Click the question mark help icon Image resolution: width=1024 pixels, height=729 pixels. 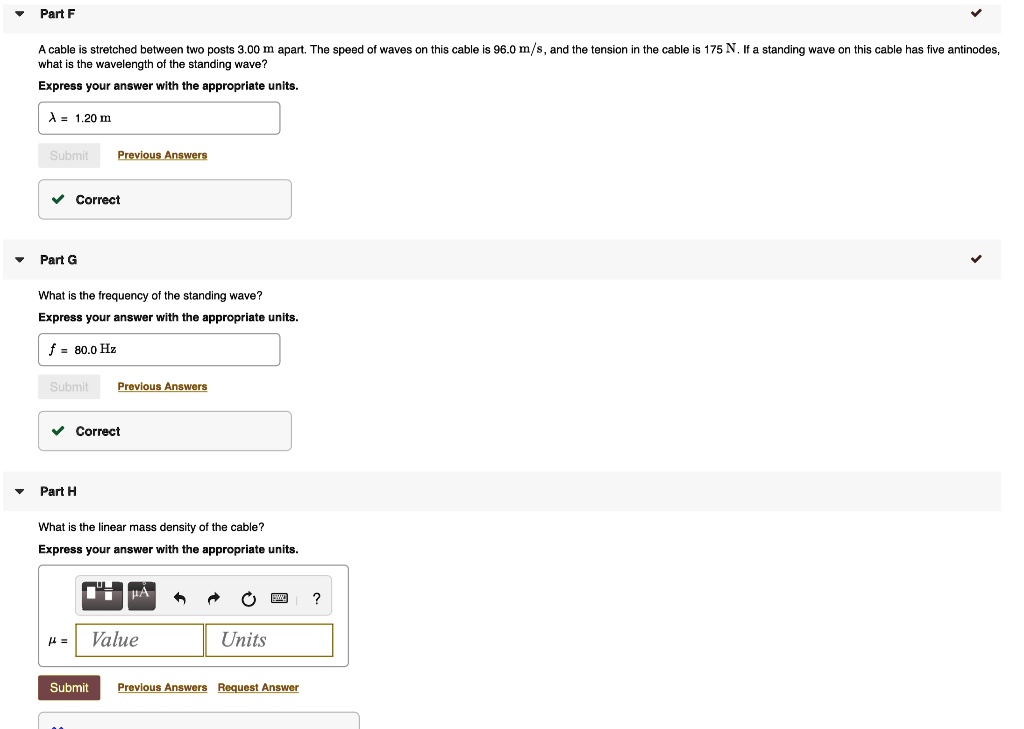[x=316, y=599]
